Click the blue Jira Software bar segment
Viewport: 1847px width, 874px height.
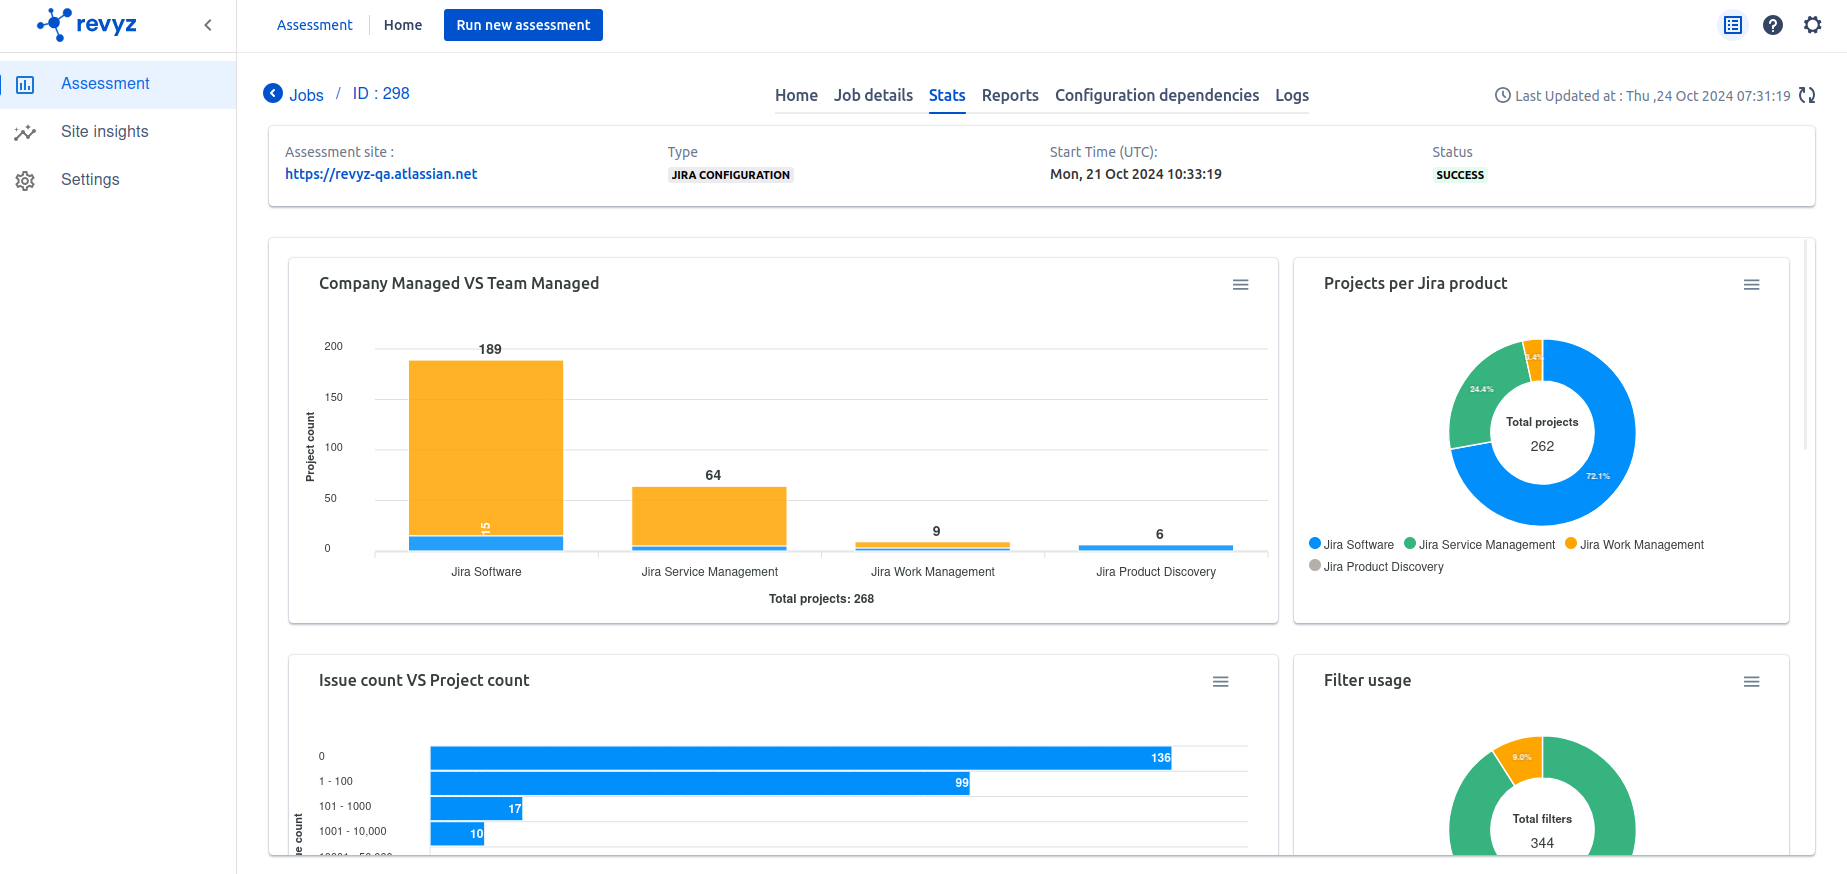pyautogui.click(x=486, y=543)
